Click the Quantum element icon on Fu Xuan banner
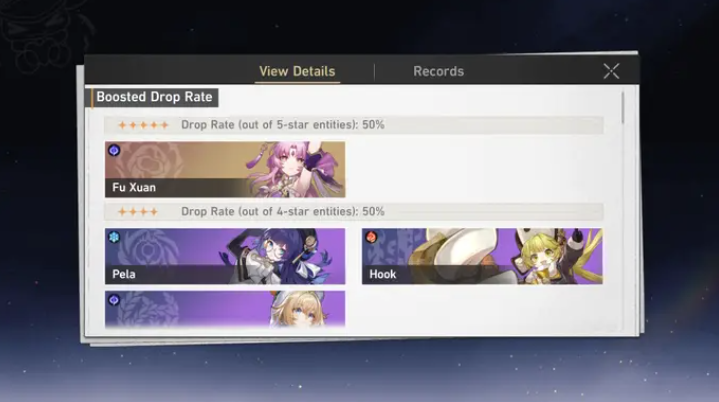This screenshot has height=402, width=719. 114,150
